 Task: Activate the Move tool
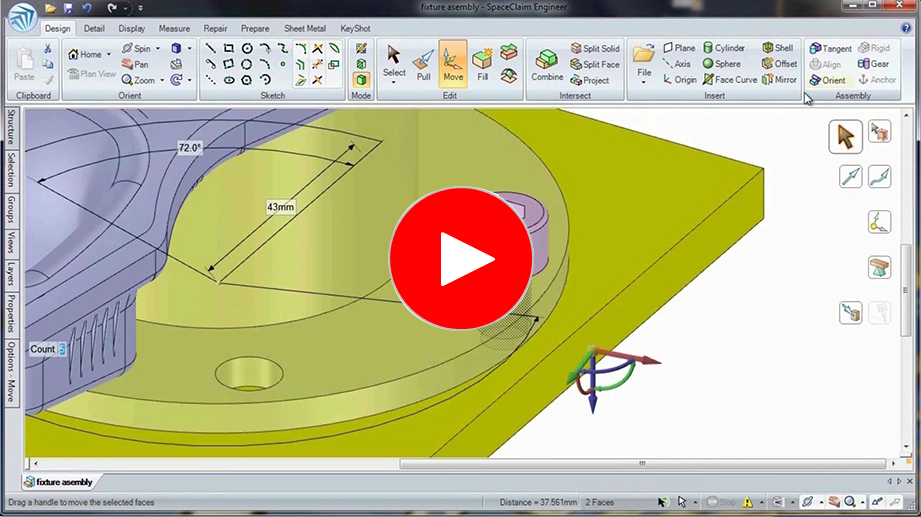(453, 64)
